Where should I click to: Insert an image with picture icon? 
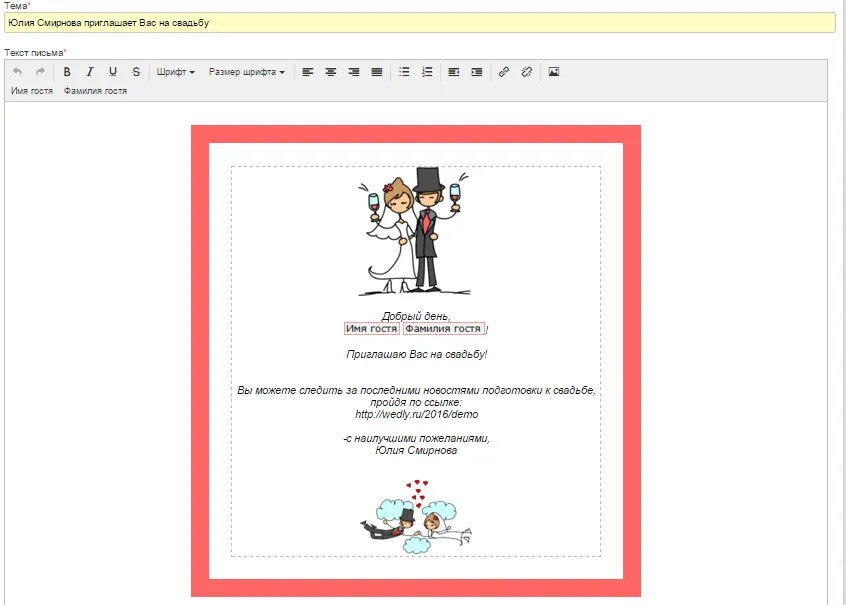click(554, 72)
